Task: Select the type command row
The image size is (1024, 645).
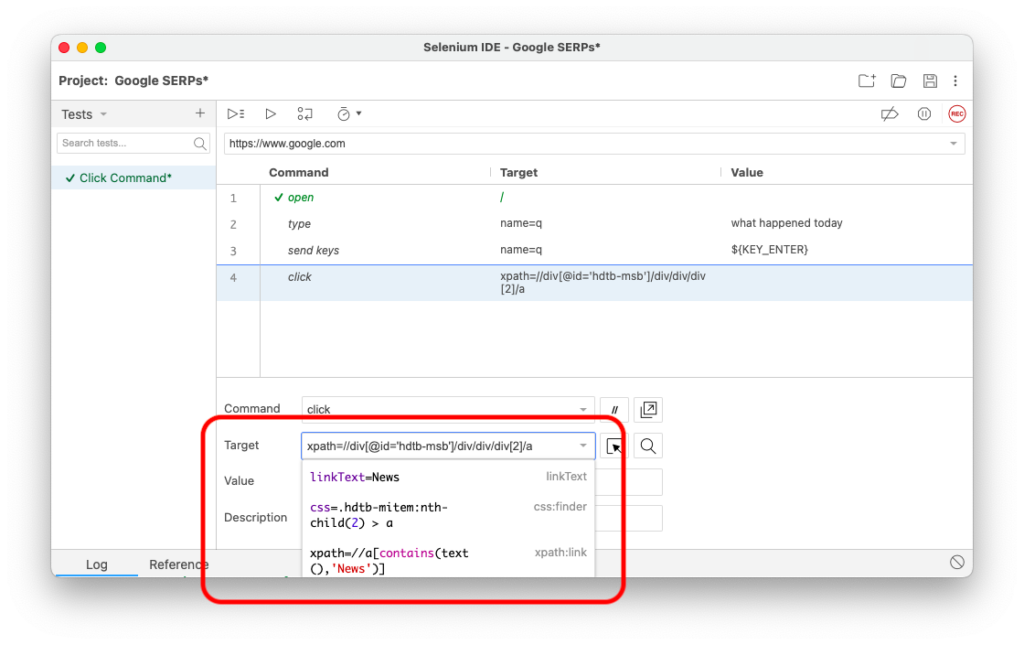Action: point(594,223)
